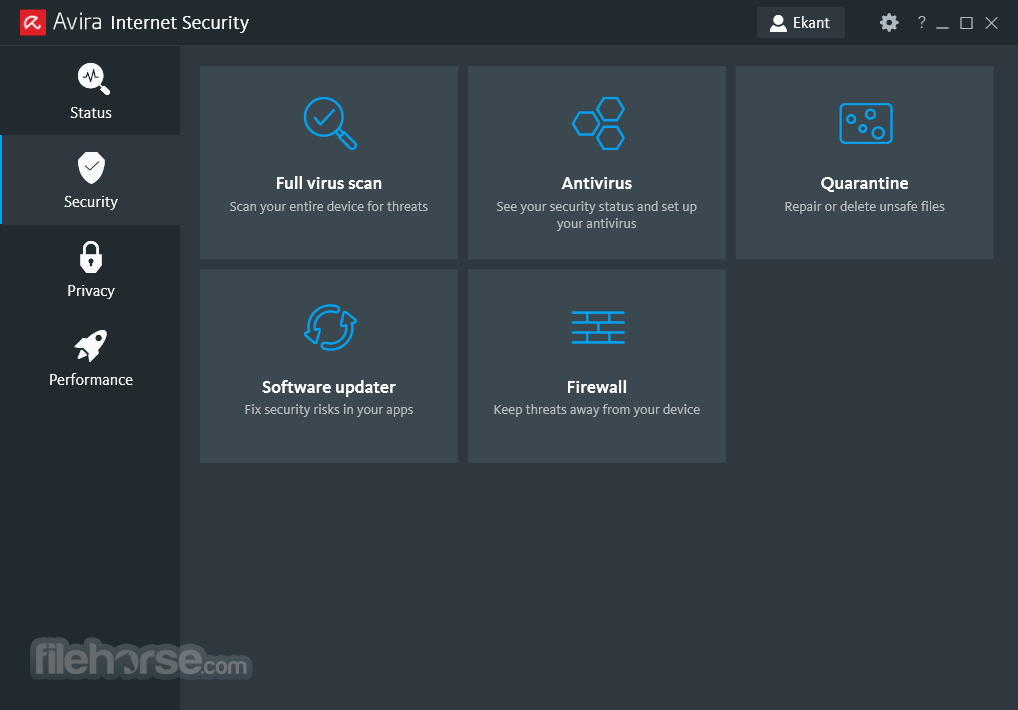Screen dimensions: 1018x710
Task: Click 'Fix security risks in your apps'
Action: tap(329, 410)
